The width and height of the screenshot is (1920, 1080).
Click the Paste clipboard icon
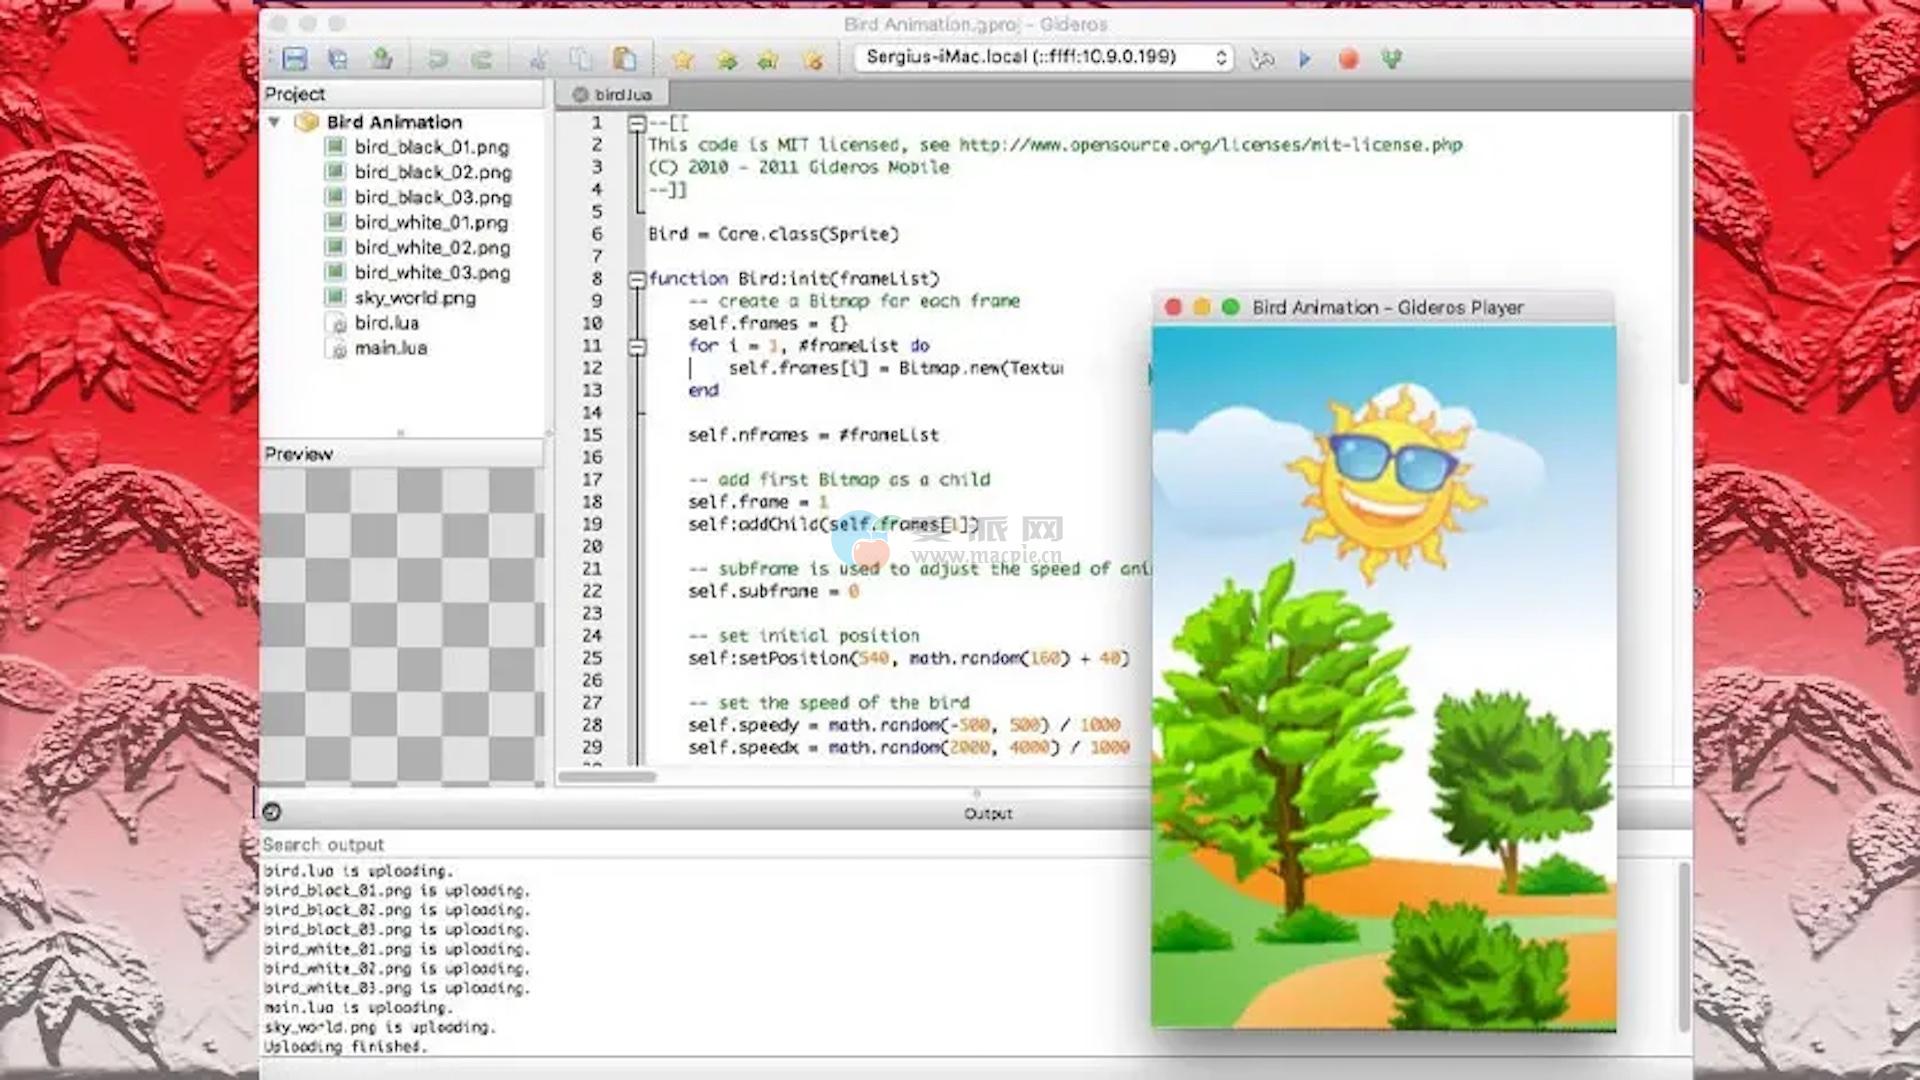[x=625, y=59]
